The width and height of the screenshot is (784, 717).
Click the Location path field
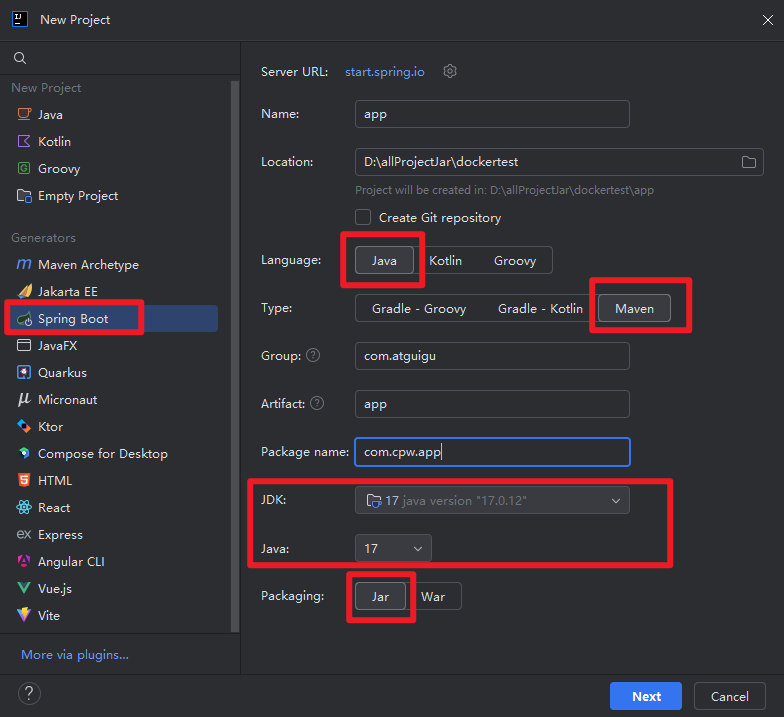tap(559, 162)
